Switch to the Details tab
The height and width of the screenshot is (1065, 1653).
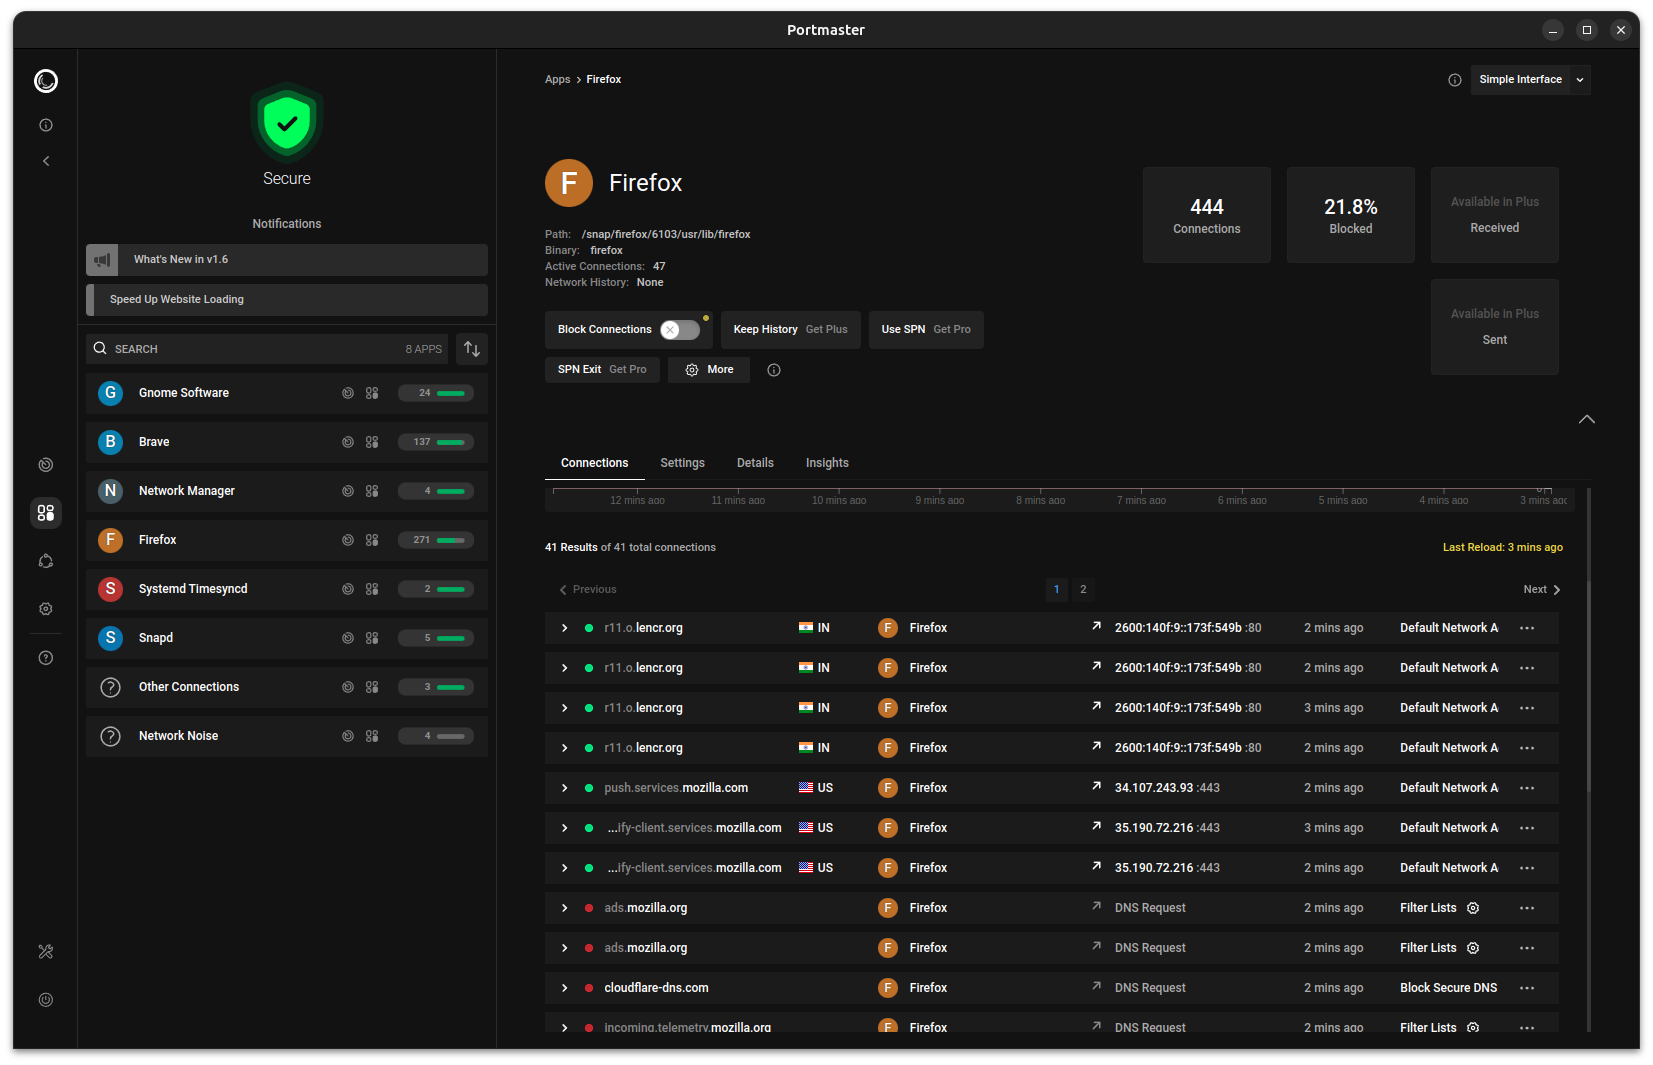tap(755, 463)
